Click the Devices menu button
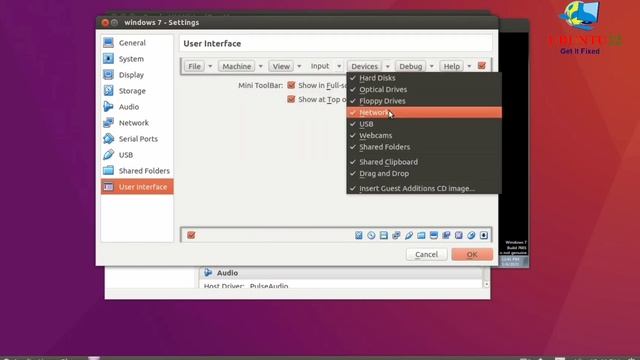The height and width of the screenshot is (360, 640). click(364, 66)
